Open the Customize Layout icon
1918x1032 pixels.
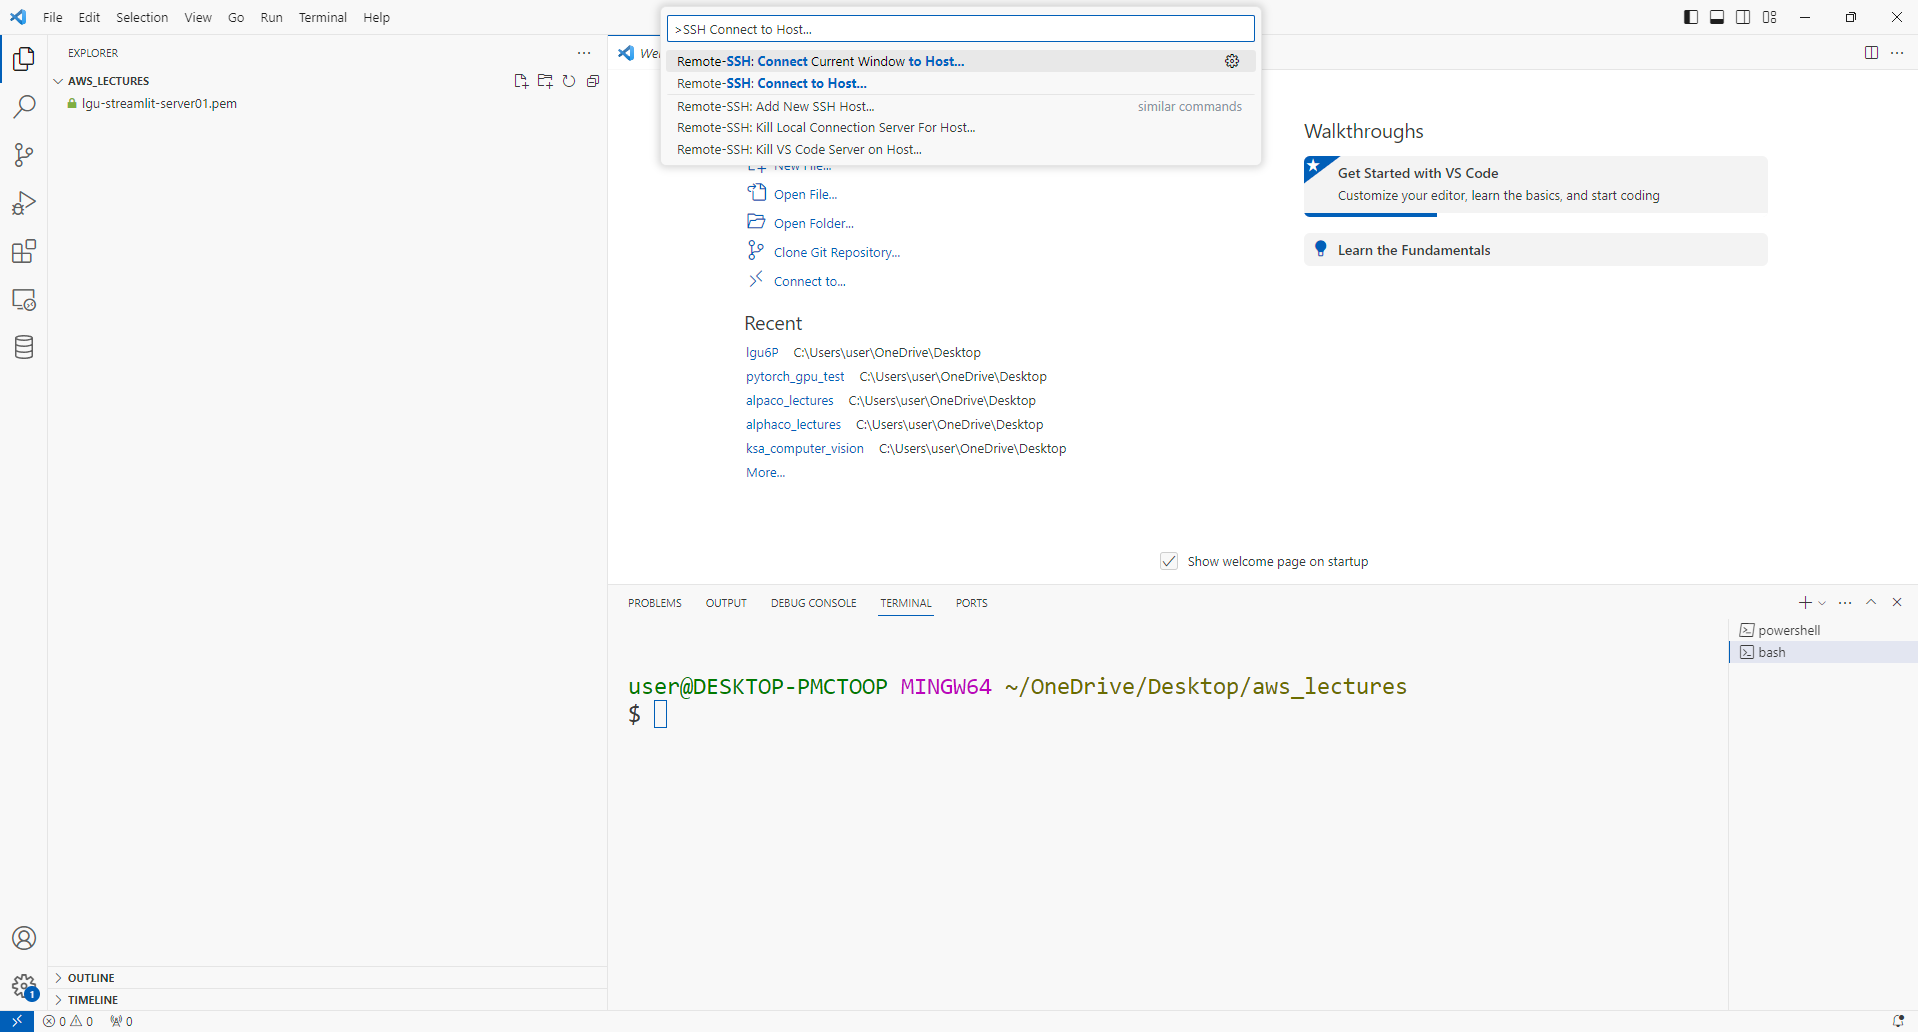1770,17
